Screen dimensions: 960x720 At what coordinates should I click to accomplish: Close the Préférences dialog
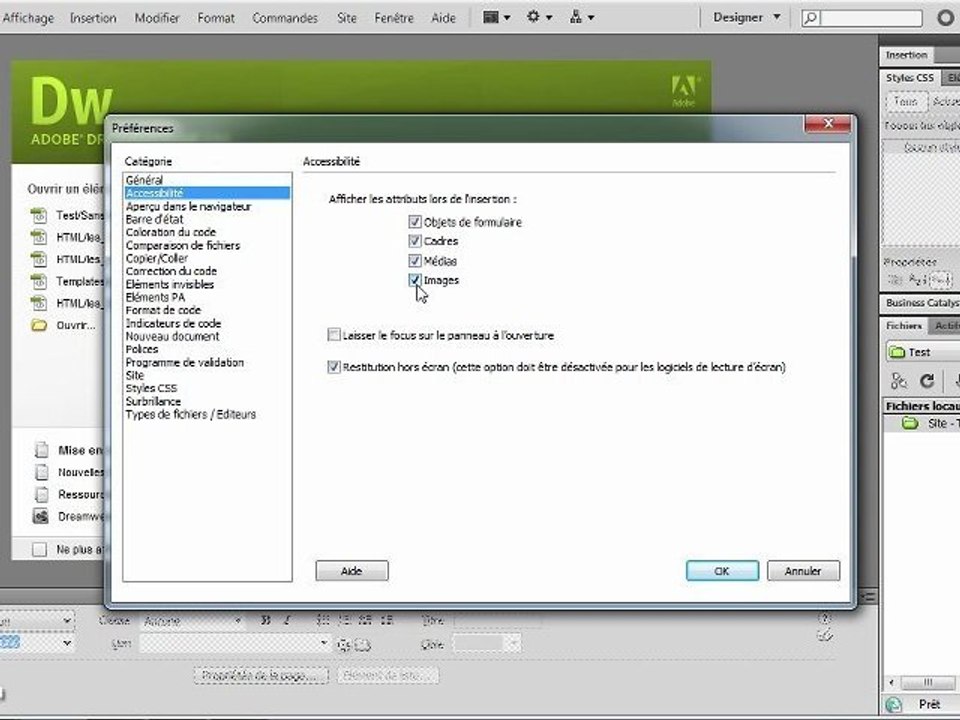pyautogui.click(x=828, y=124)
